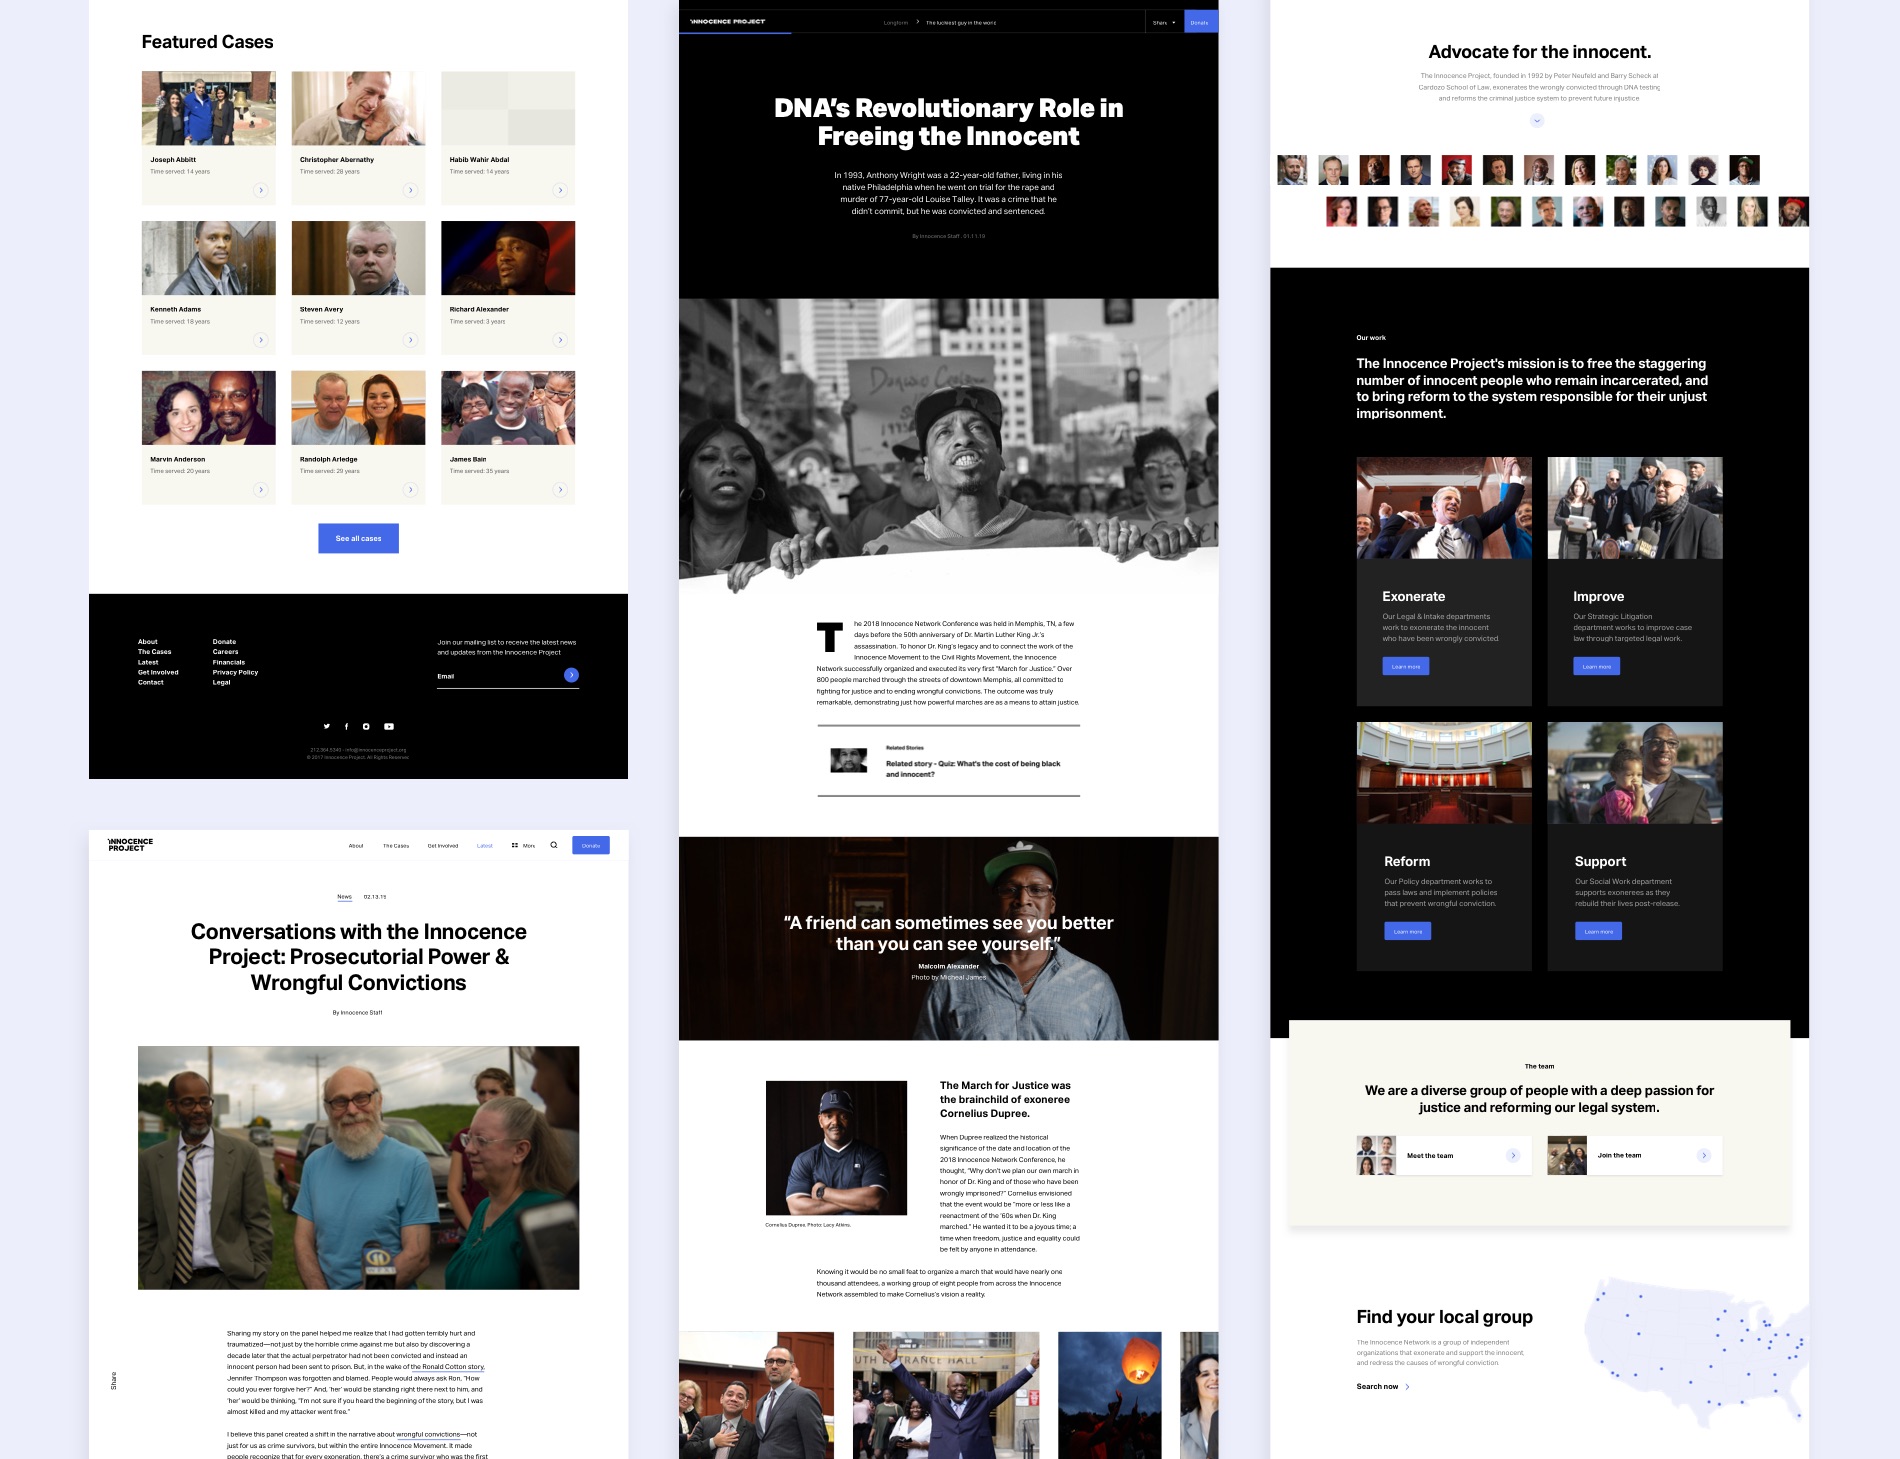Submit email with blue arrow button

coord(571,675)
